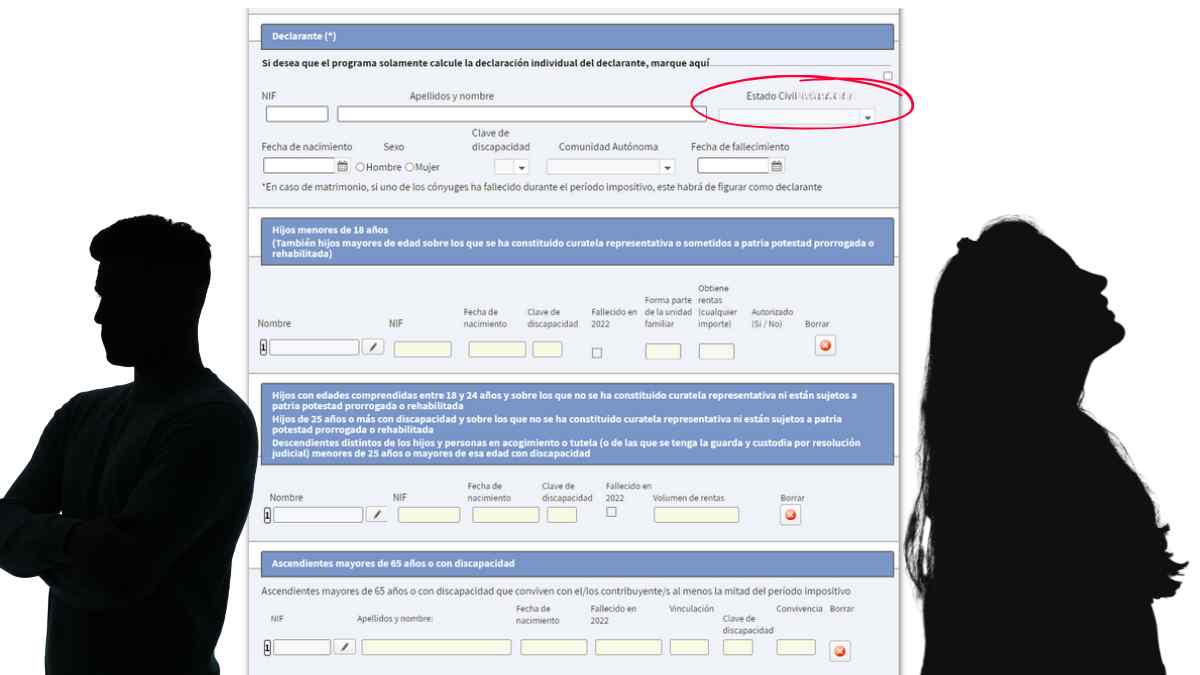Focus the NIF field of the minor child row
This screenshot has height=675, width=1200.
click(x=423, y=349)
